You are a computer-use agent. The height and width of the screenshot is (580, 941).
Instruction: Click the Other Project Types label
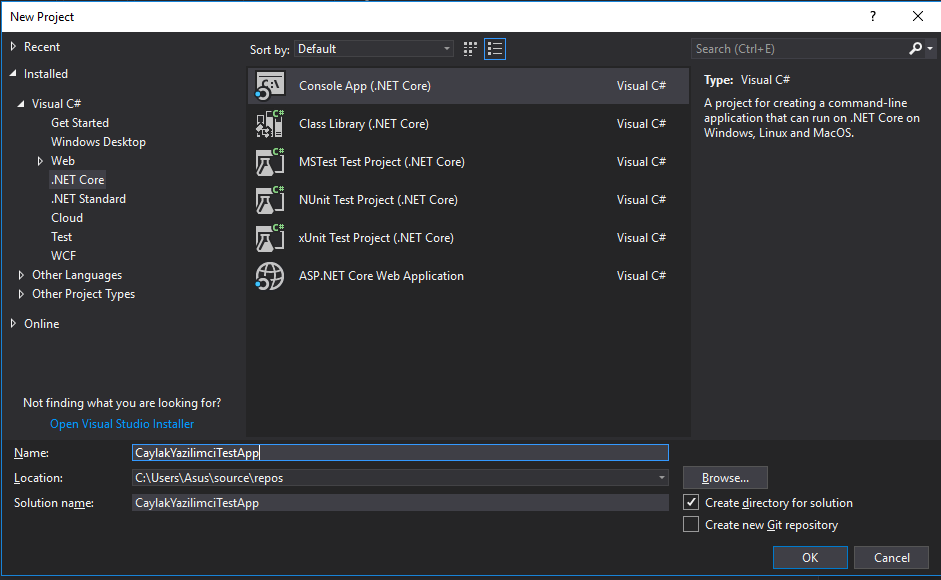click(x=83, y=294)
